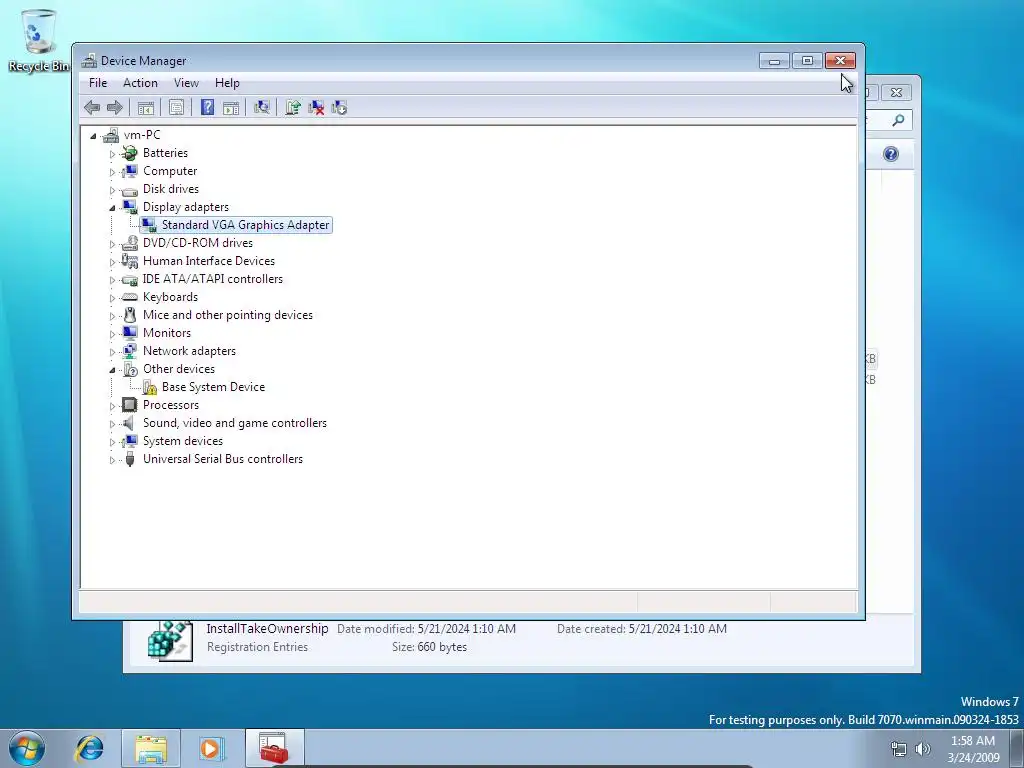The image size is (1024, 768).
Task: Open Windows Explorer from the taskbar
Action: click(151, 748)
